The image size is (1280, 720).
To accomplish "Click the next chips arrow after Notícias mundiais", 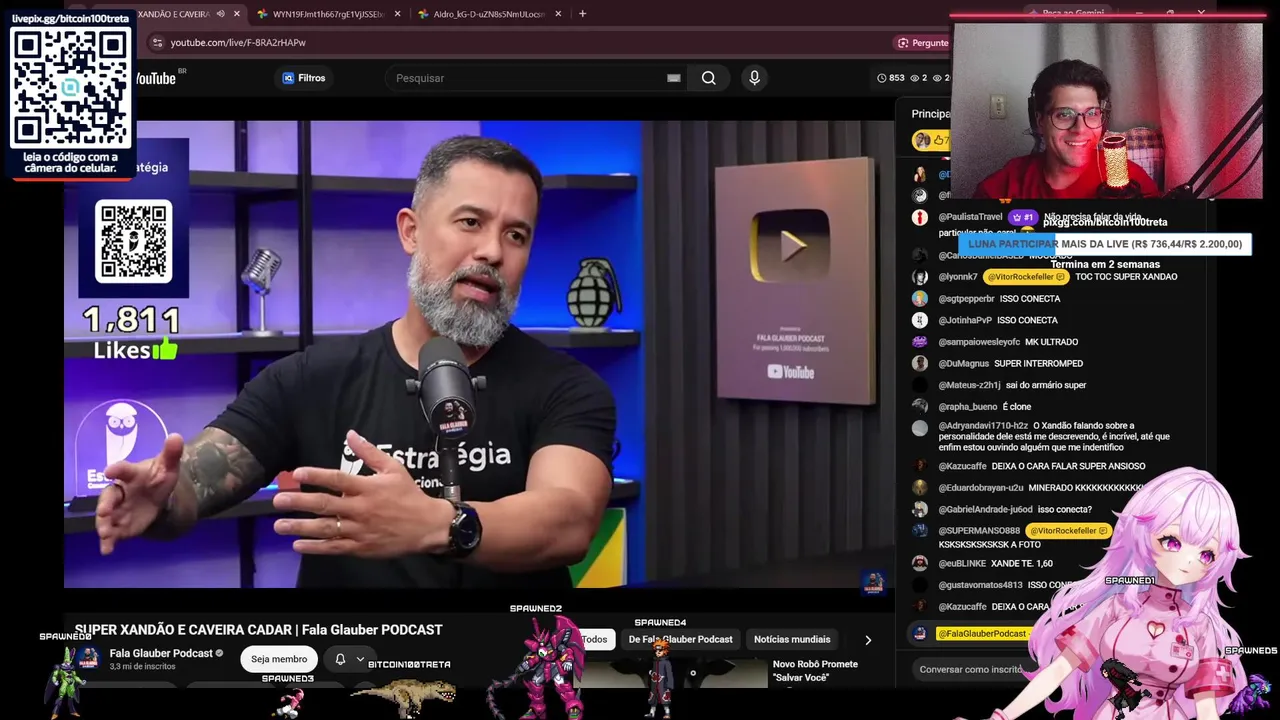I will (868, 640).
